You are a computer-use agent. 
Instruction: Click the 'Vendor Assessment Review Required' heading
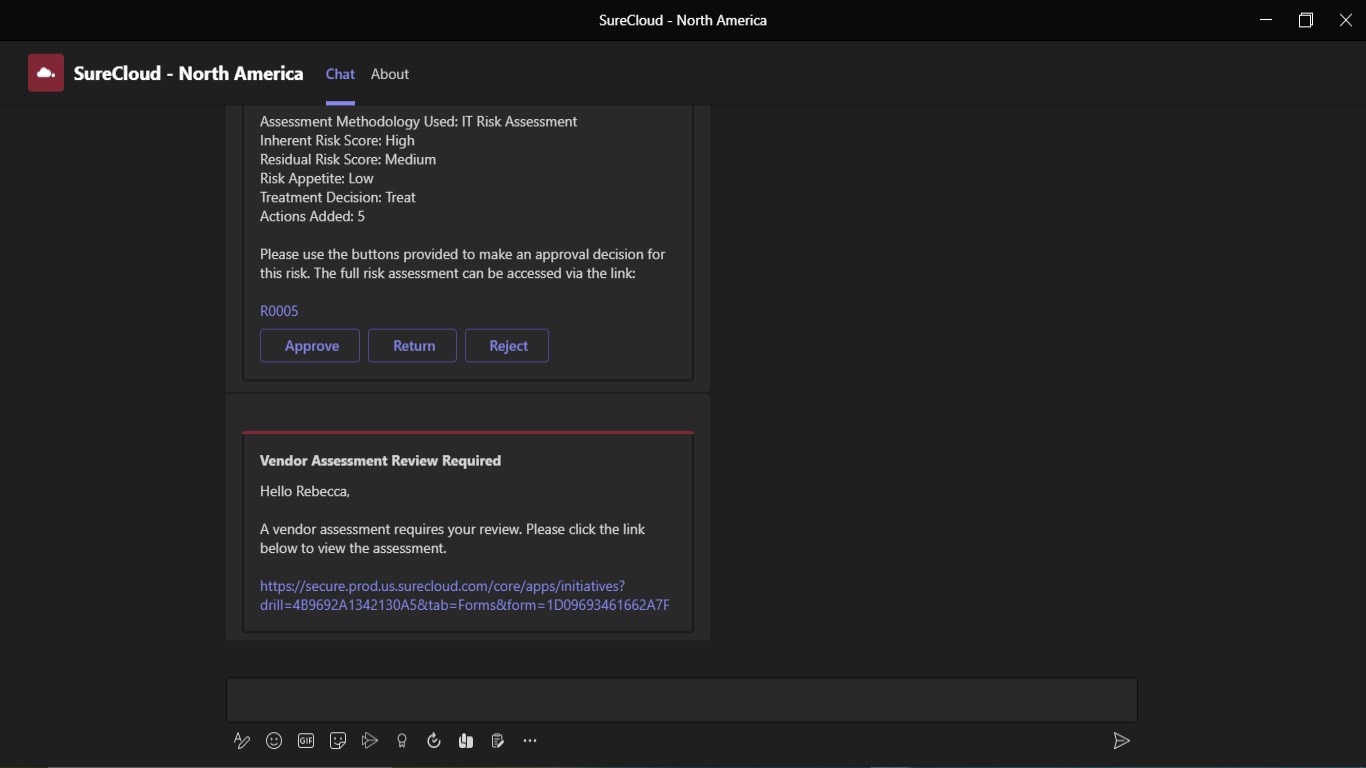pyautogui.click(x=380, y=461)
